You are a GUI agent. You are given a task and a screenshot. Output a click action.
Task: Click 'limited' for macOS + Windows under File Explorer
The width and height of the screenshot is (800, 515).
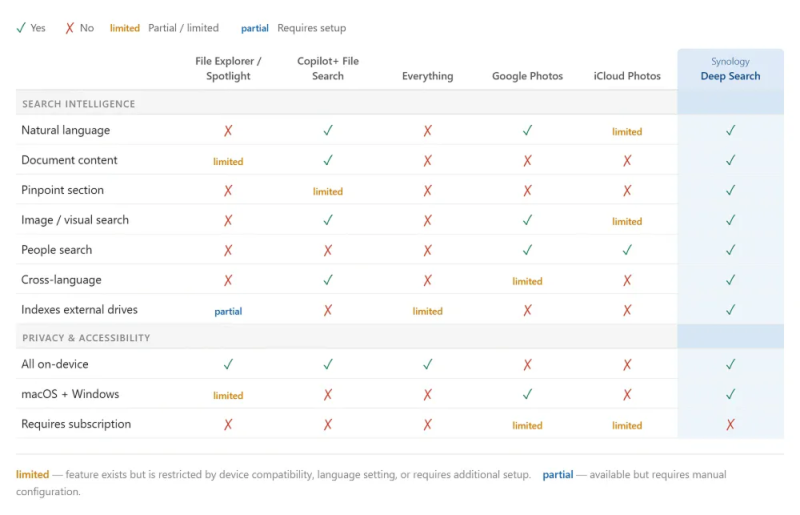pos(228,396)
